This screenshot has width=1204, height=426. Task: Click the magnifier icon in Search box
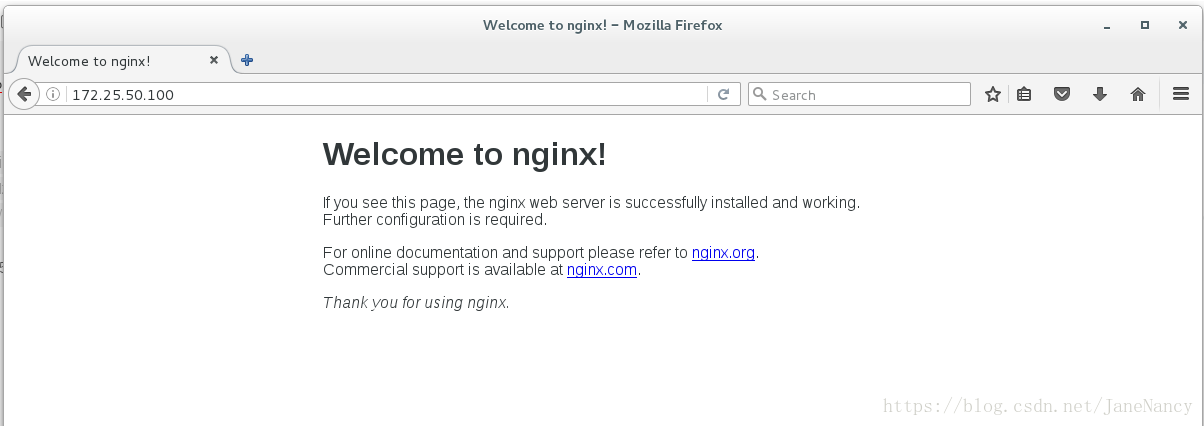760,94
